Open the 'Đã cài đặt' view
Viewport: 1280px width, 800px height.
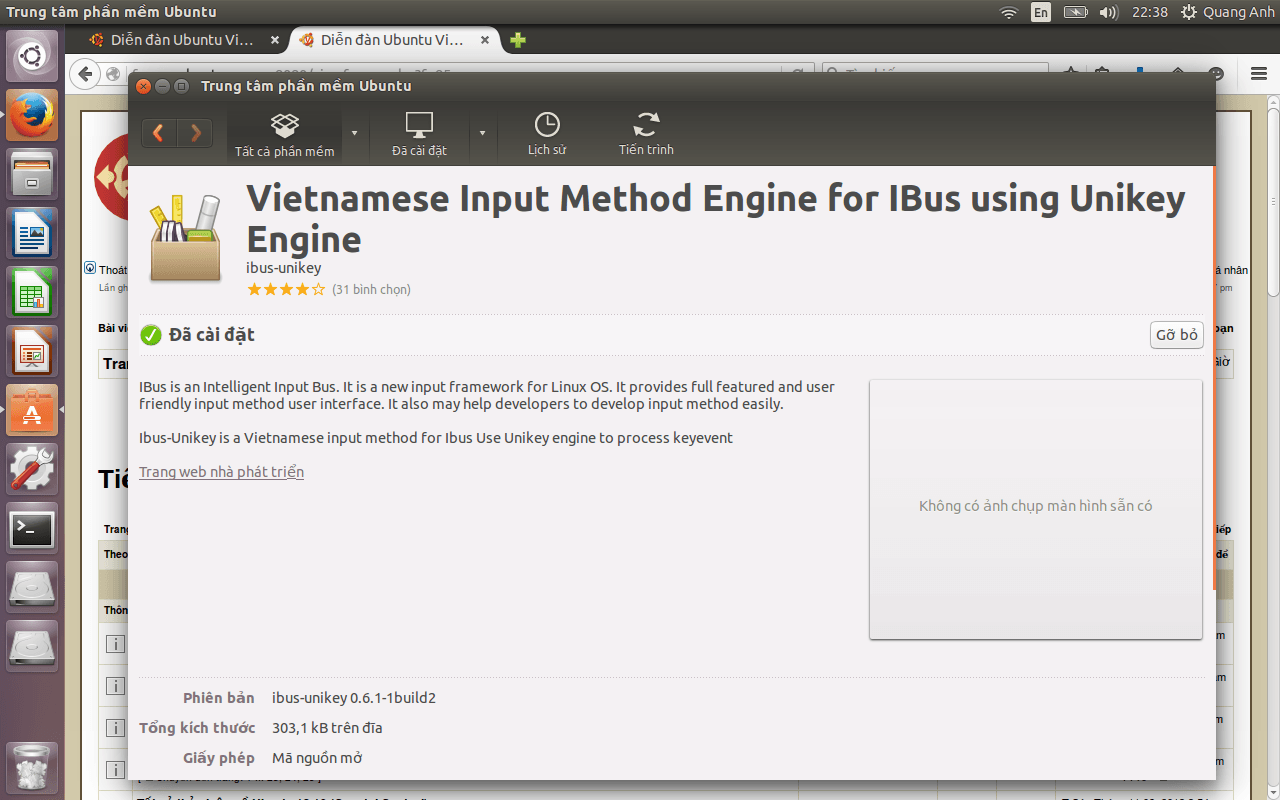419,135
